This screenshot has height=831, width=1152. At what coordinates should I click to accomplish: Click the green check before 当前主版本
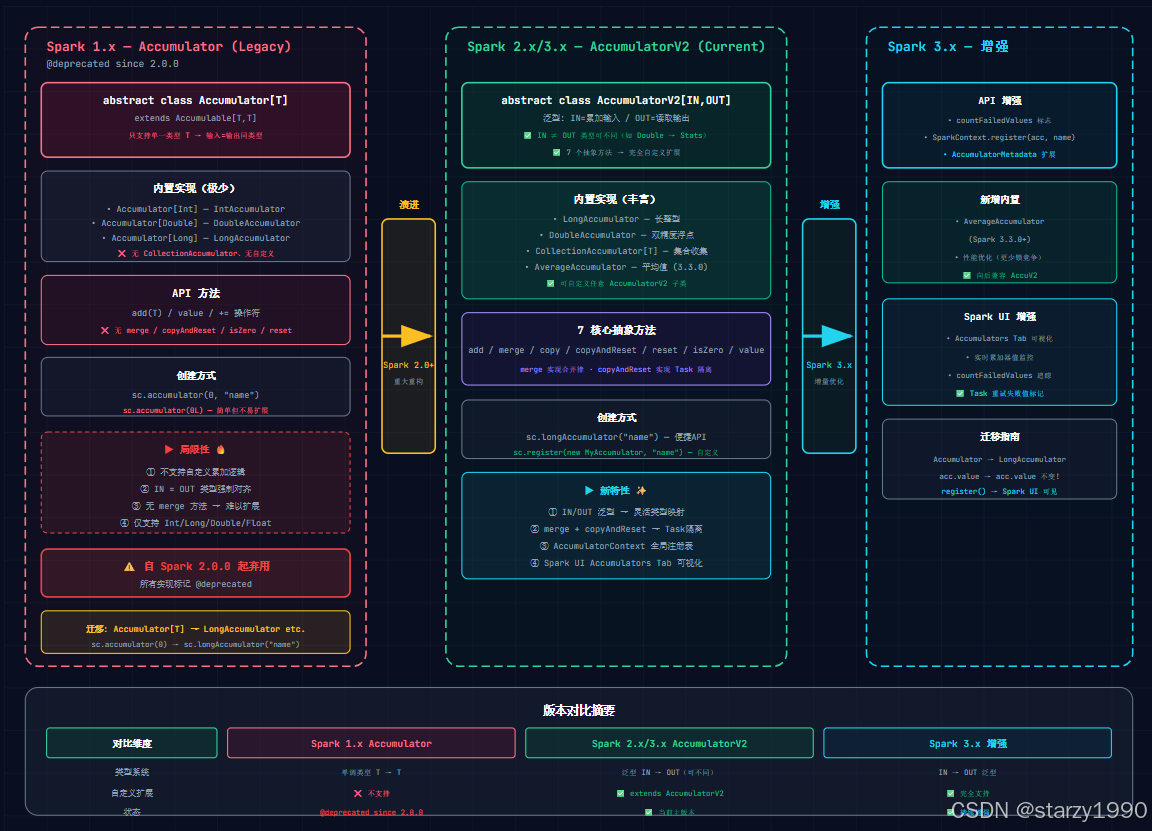(649, 812)
